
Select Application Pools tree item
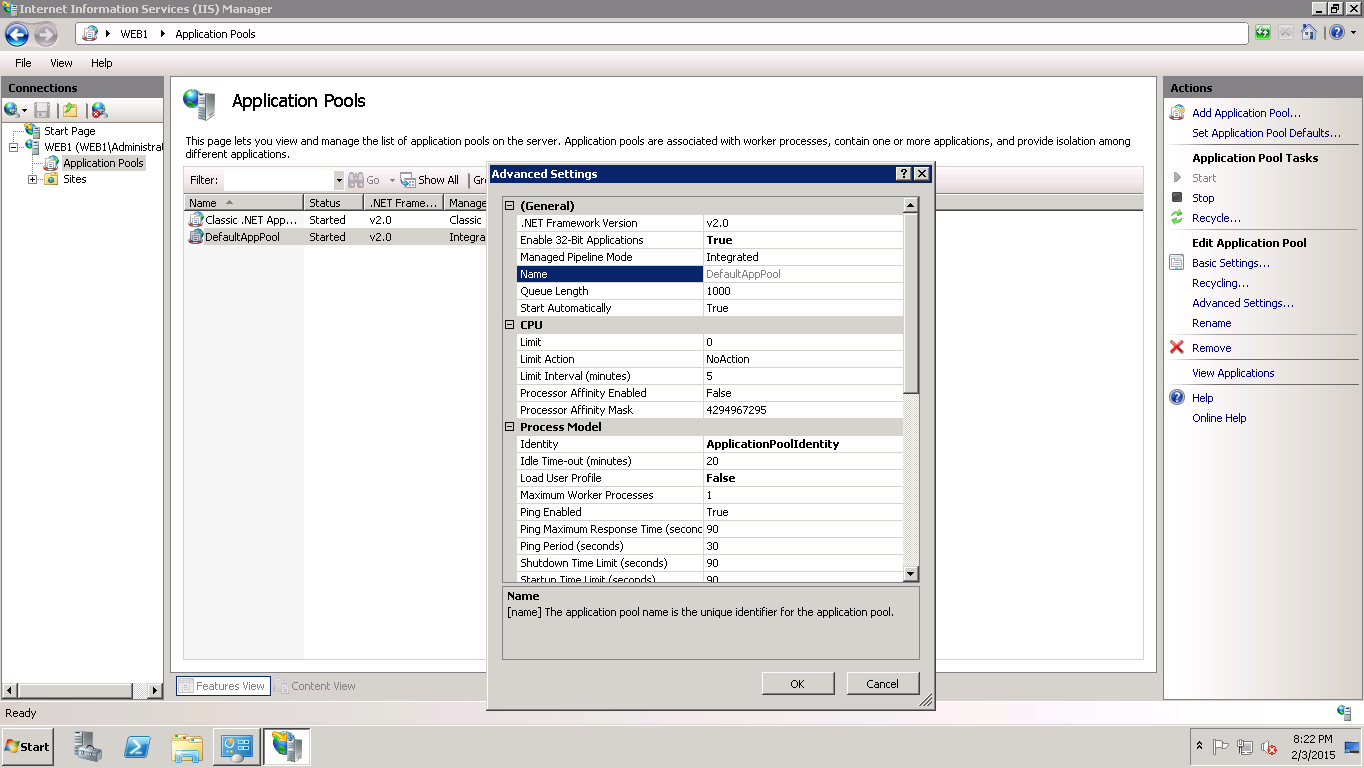[103, 163]
